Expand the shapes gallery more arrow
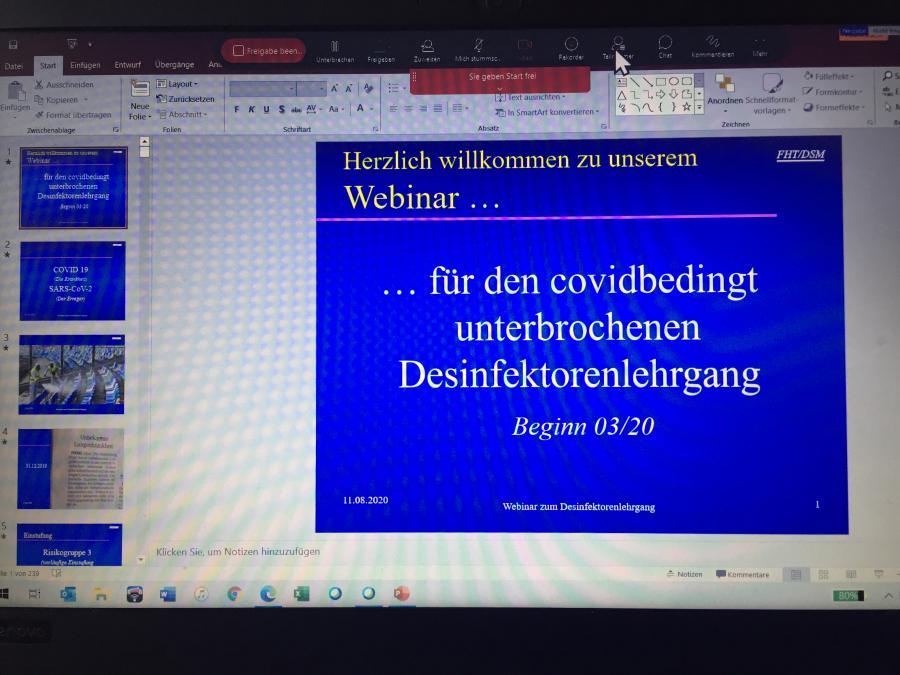This screenshot has height=675, width=900. (699, 107)
